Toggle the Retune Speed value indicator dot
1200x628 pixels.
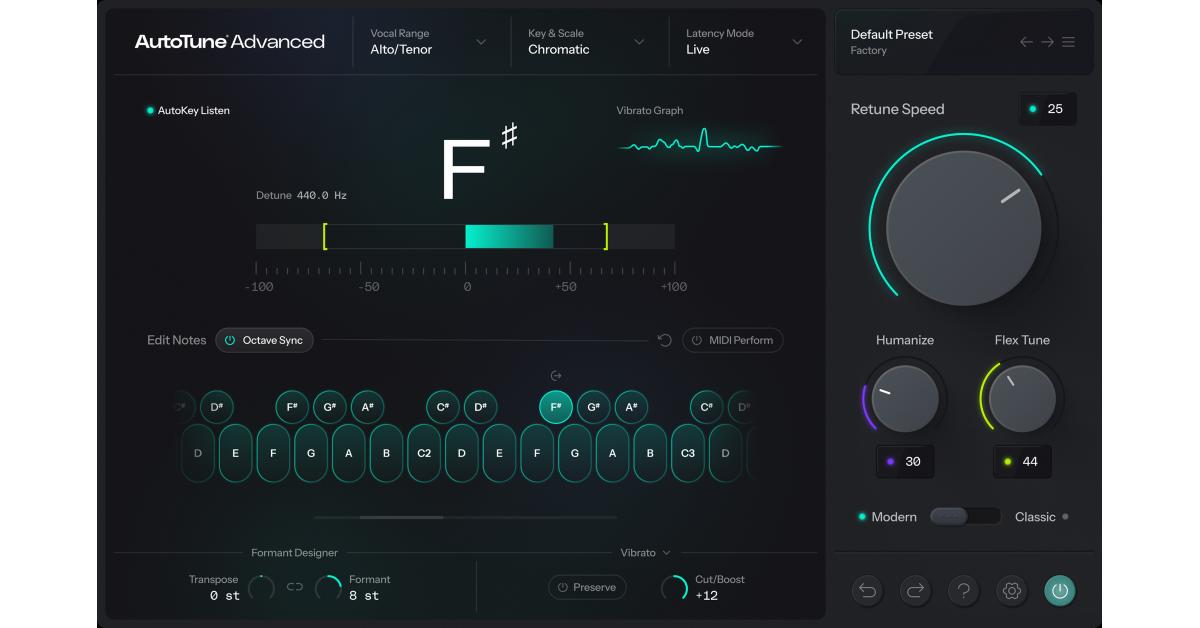click(x=1033, y=109)
